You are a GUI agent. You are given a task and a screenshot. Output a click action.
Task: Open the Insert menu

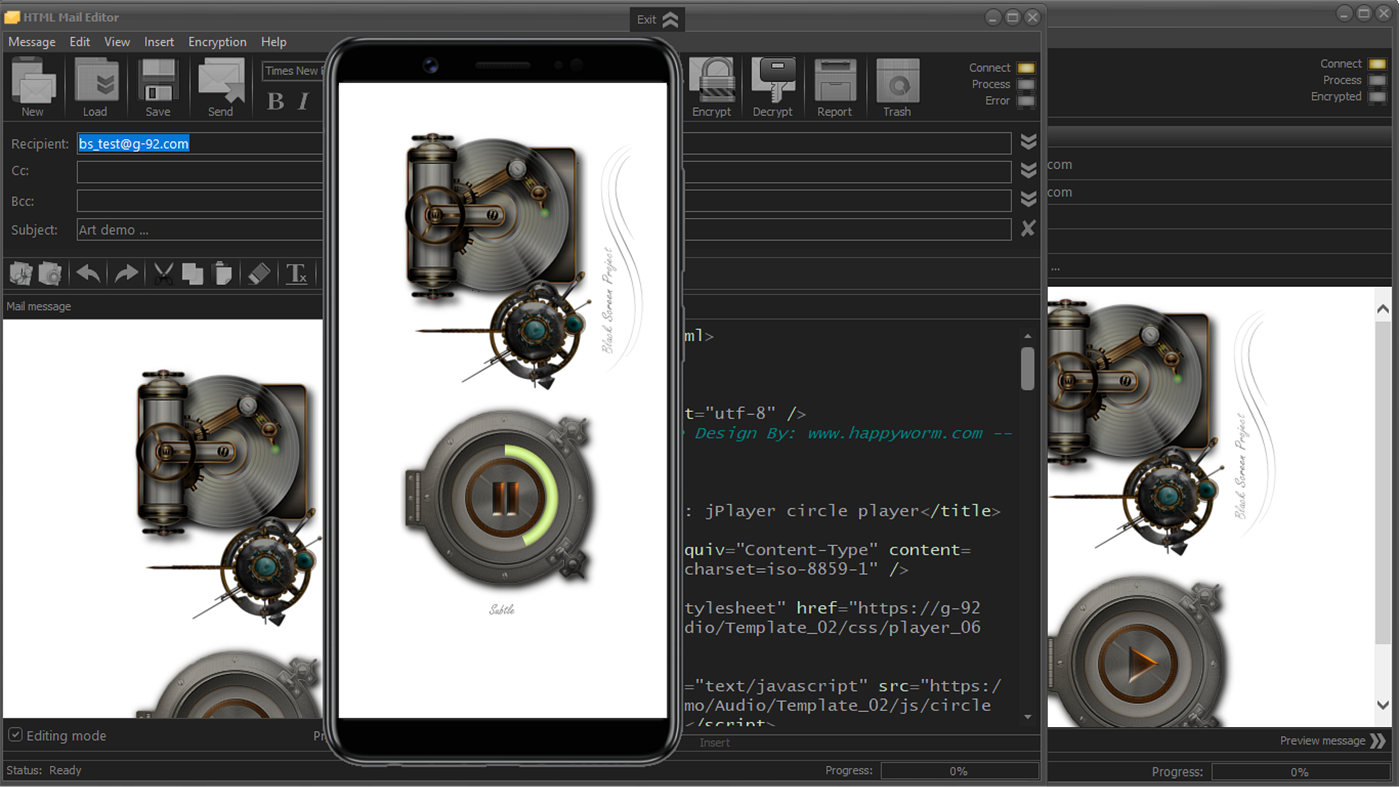[x=159, y=42]
